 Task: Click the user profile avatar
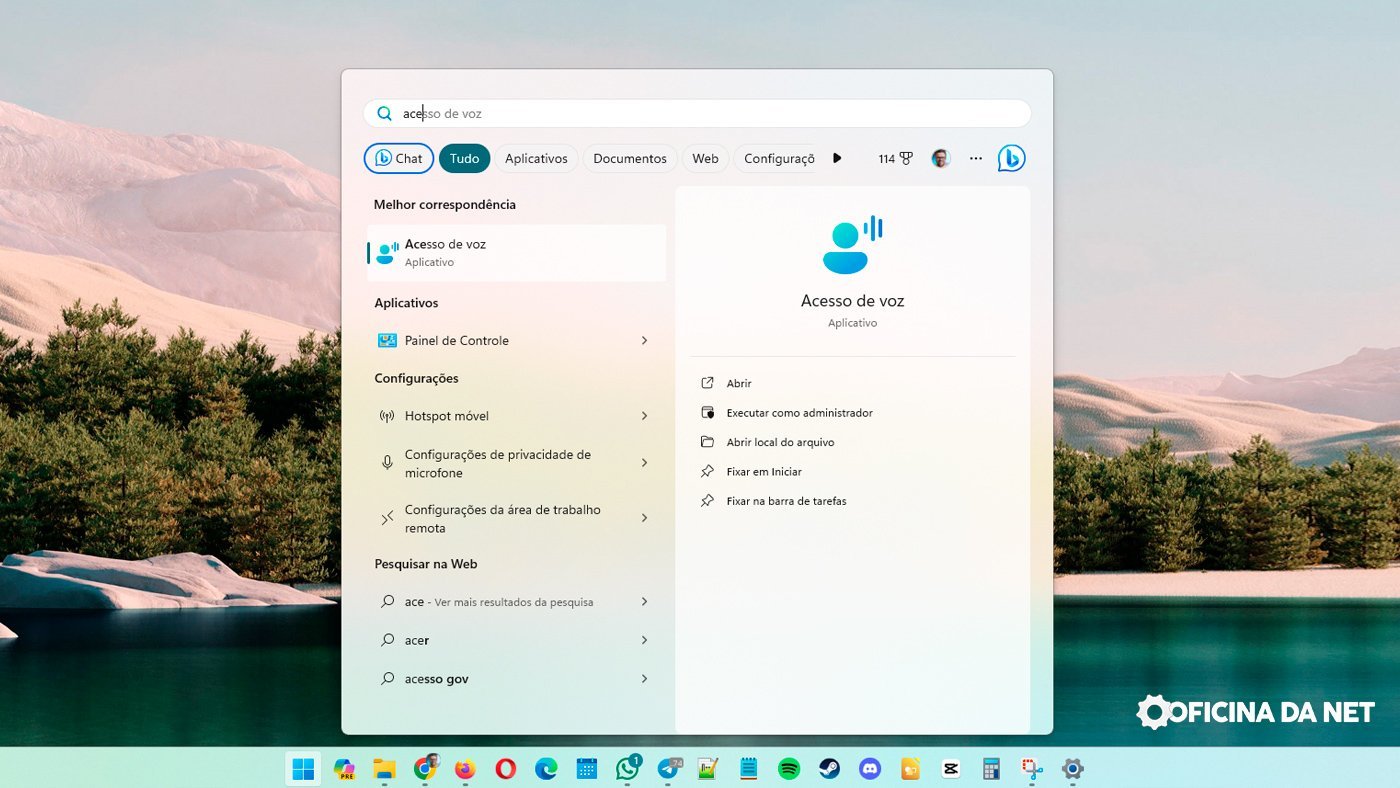pyautogui.click(x=940, y=158)
